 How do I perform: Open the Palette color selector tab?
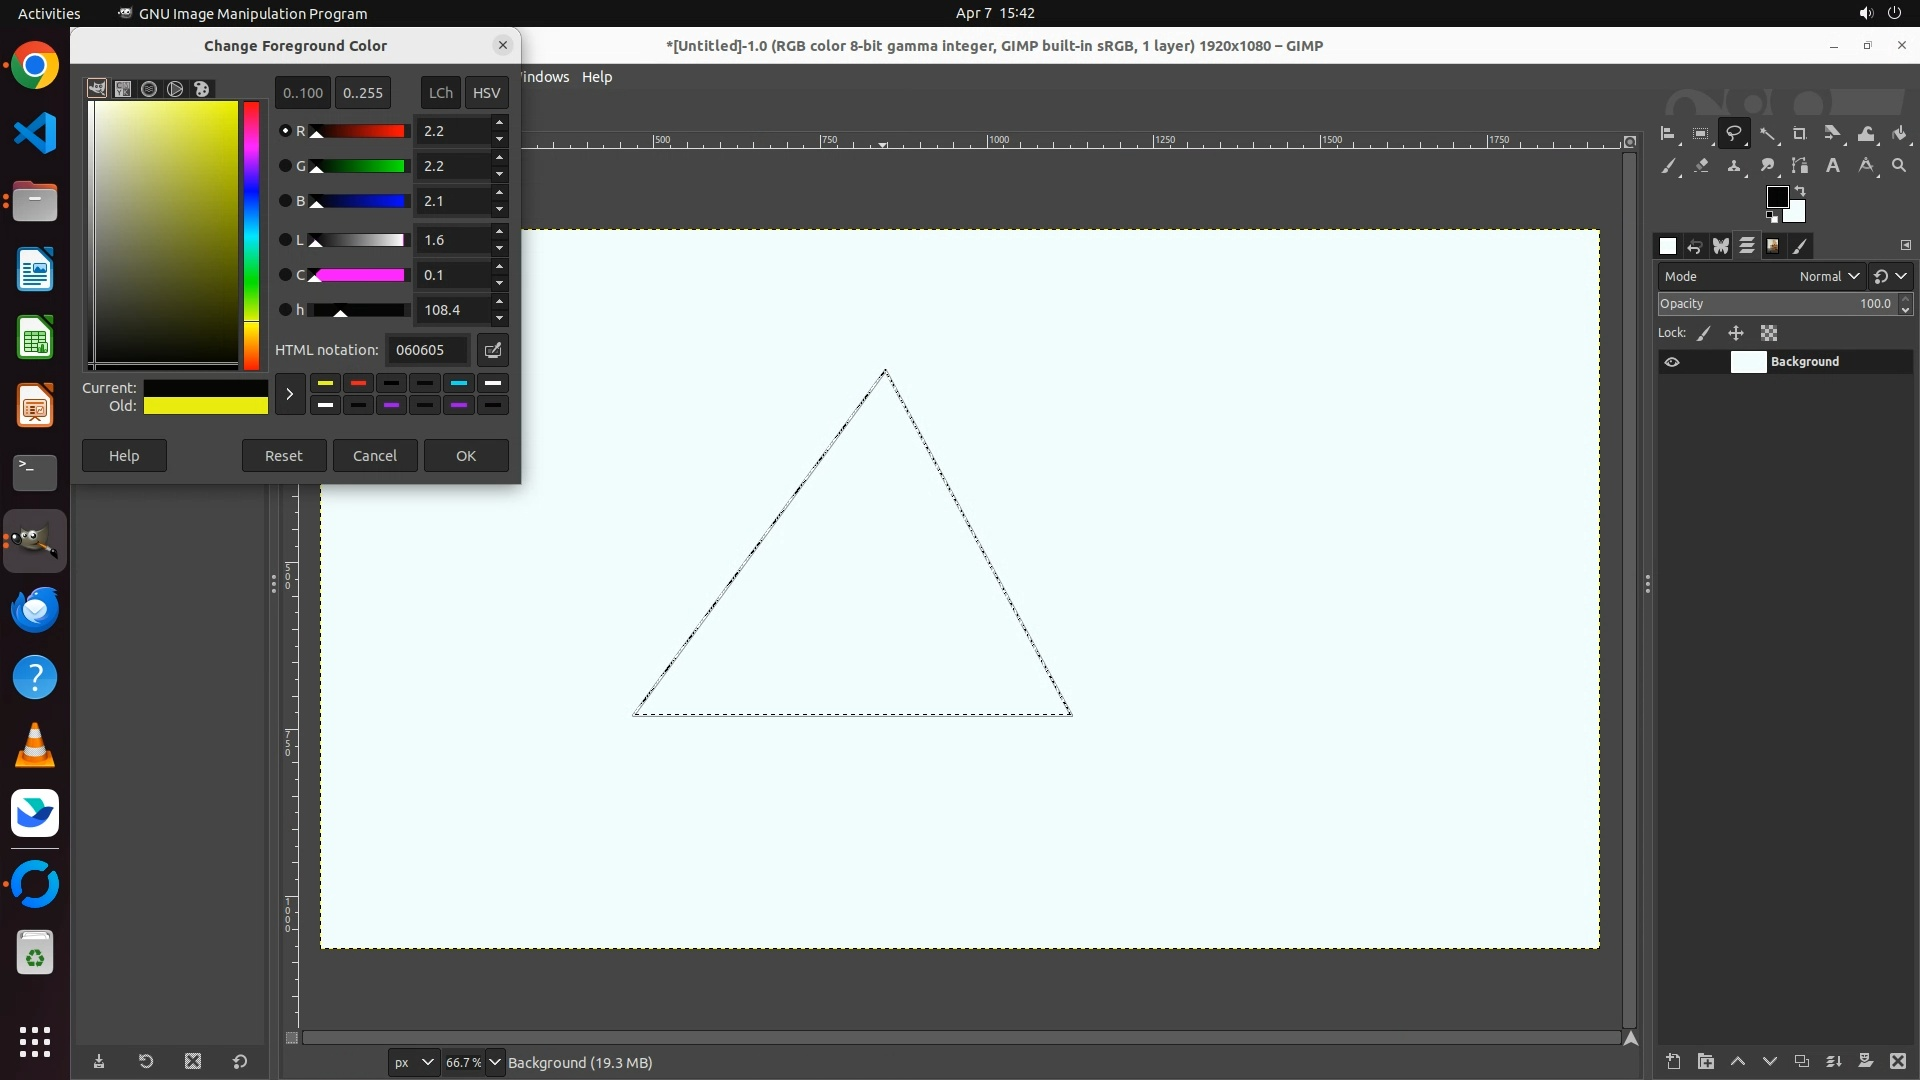click(201, 89)
